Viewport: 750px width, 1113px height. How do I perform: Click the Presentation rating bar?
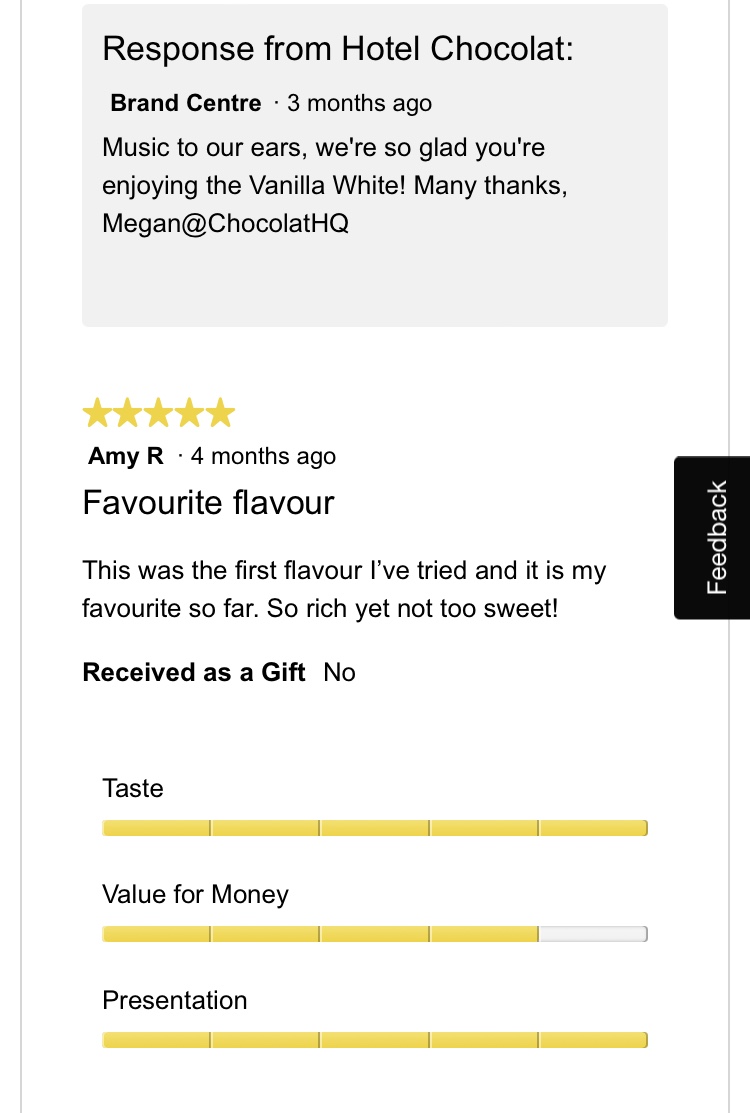point(374,1040)
